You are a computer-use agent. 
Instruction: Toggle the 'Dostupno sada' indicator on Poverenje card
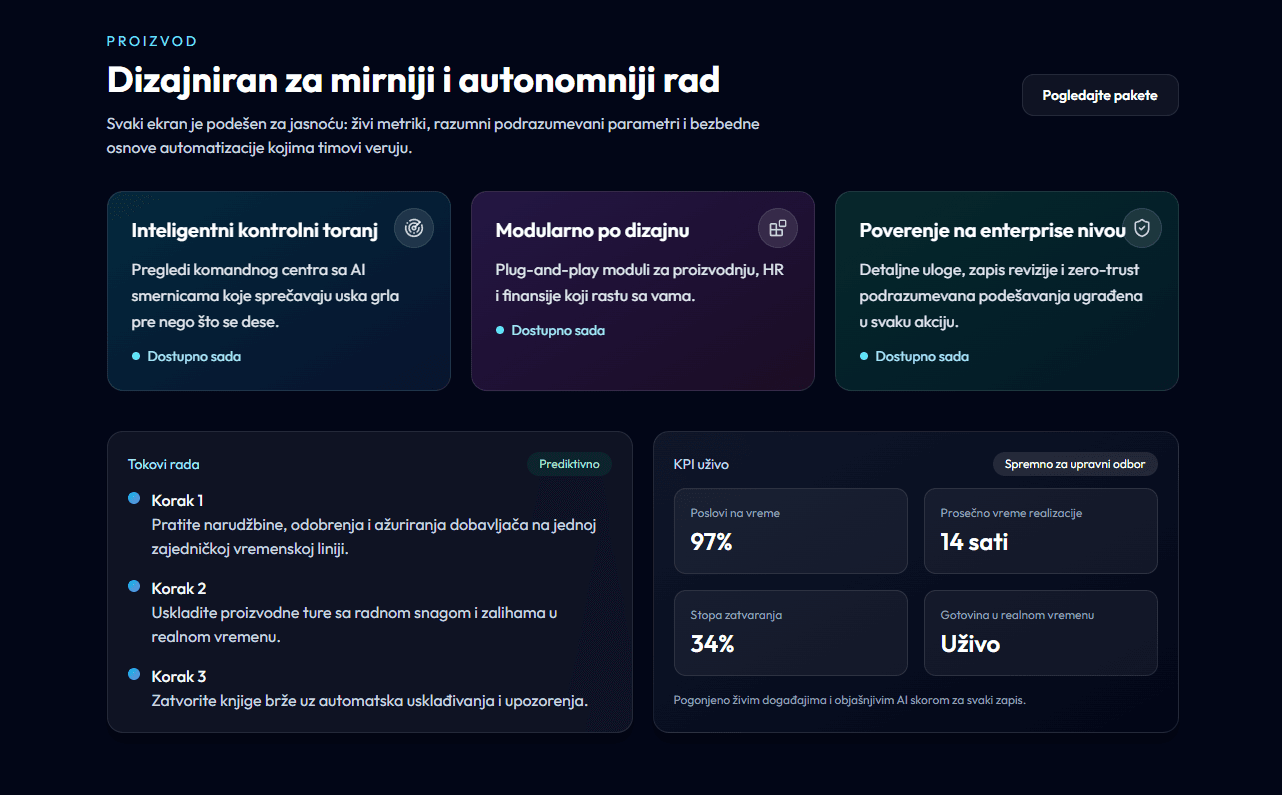864,355
